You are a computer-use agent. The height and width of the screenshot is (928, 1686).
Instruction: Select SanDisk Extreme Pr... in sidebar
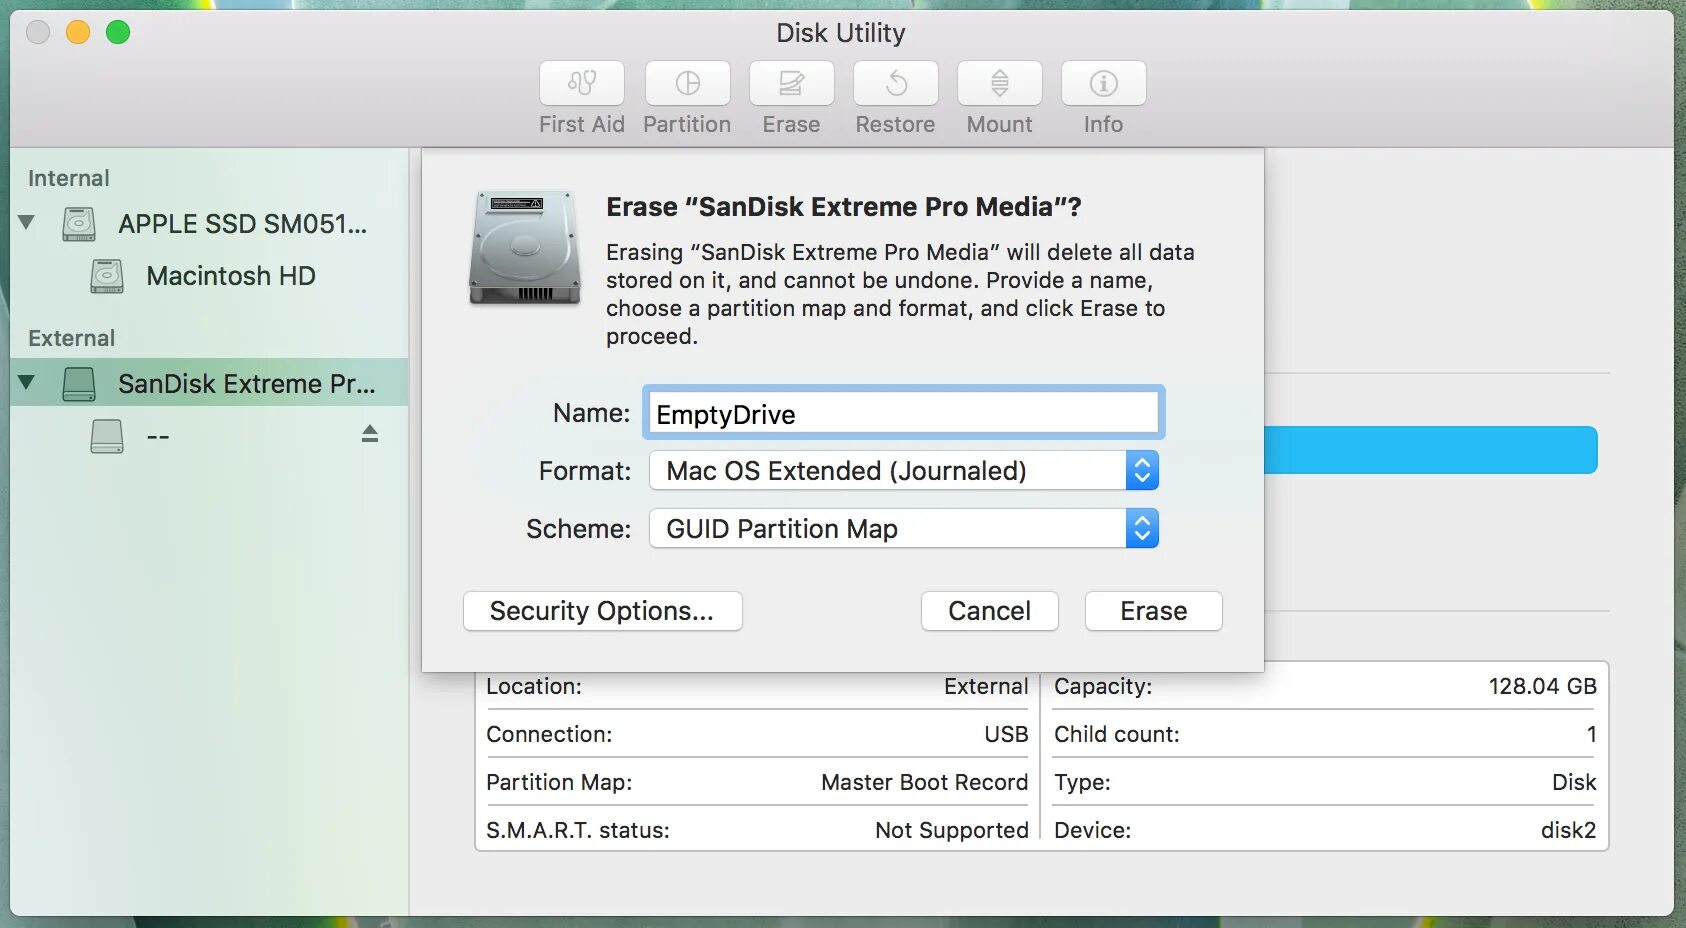(209, 383)
